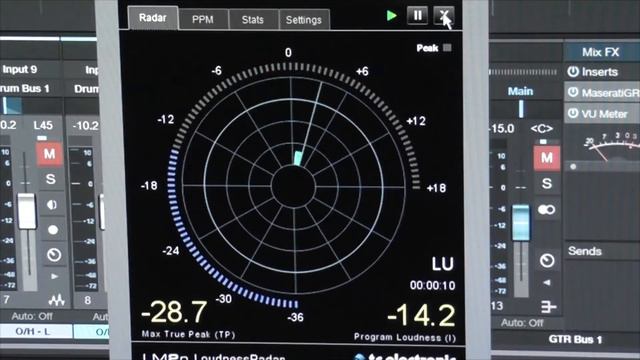Click the Inserts section label
This screenshot has width=640, height=360.
tap(600, 72)
